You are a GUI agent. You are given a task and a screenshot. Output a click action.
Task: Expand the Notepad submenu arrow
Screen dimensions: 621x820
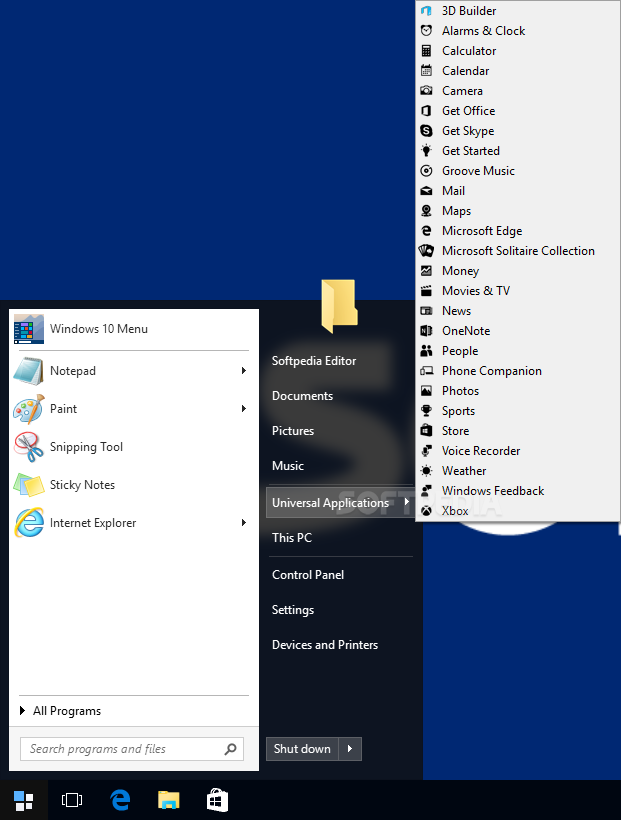(244, 371)
